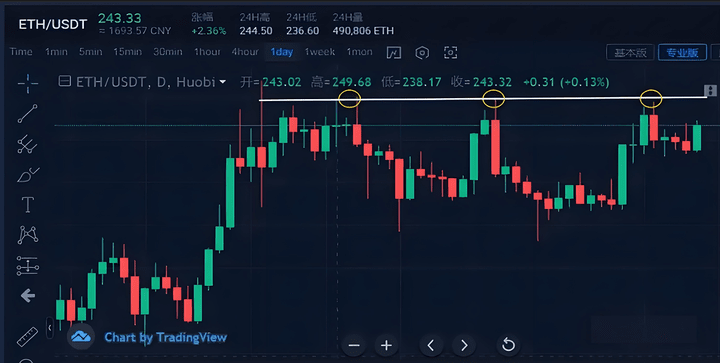Screen dimensions: 720x363
Task: Expand the Huobi symbol dropdown arrow
Action: click(x=223, y=82)
